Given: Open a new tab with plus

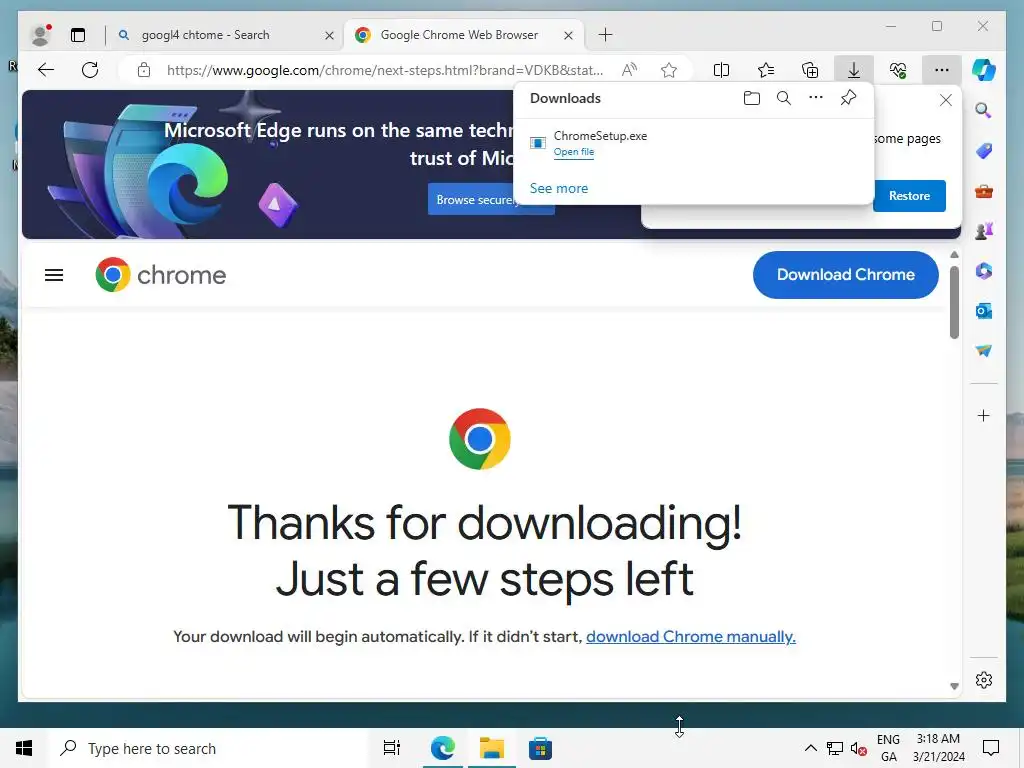Looking at the screenshot, I should [605, 35].
